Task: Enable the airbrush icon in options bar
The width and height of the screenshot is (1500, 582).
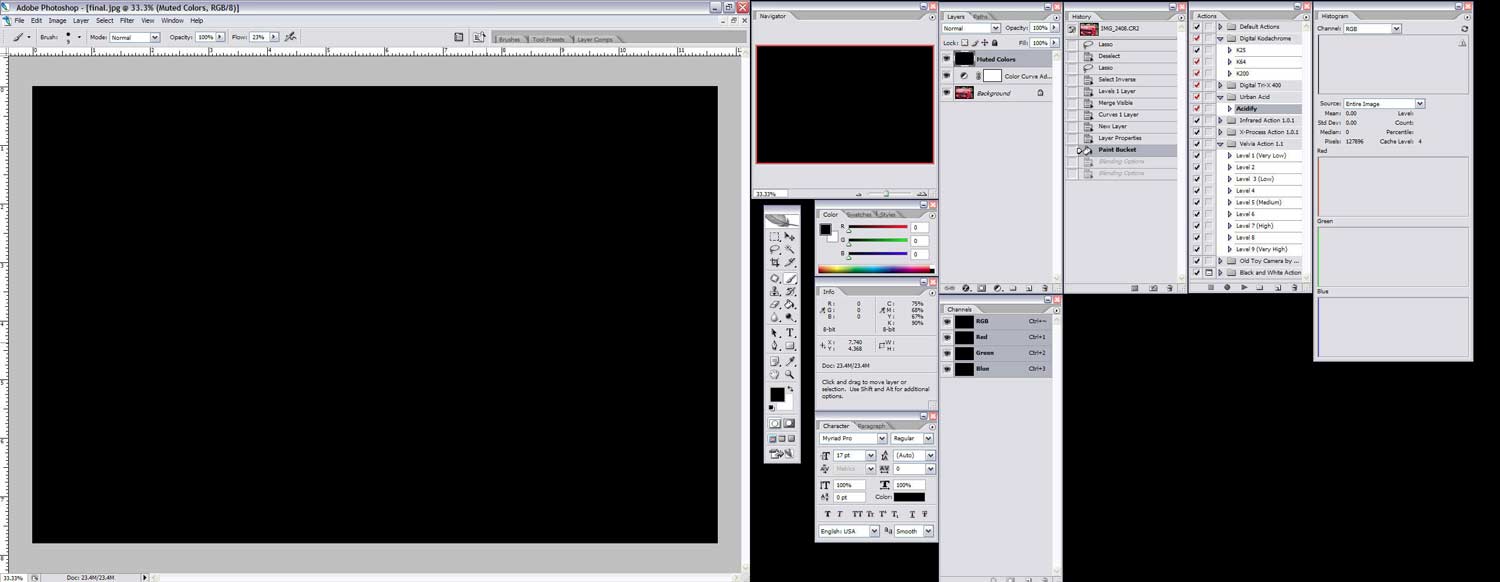Action: [x=290, y=37]
